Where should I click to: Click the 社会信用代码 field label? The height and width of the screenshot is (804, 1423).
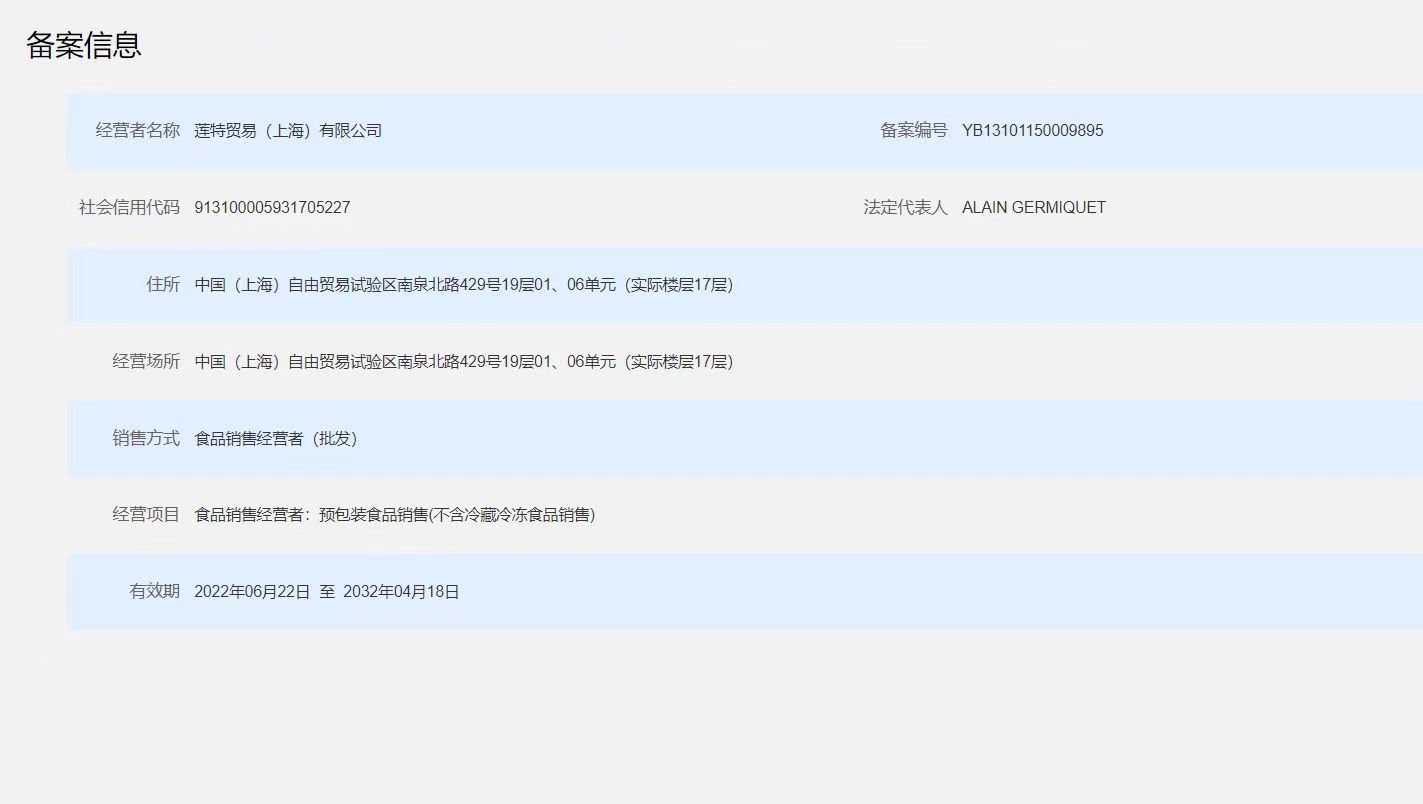click(x=129, y=208)
